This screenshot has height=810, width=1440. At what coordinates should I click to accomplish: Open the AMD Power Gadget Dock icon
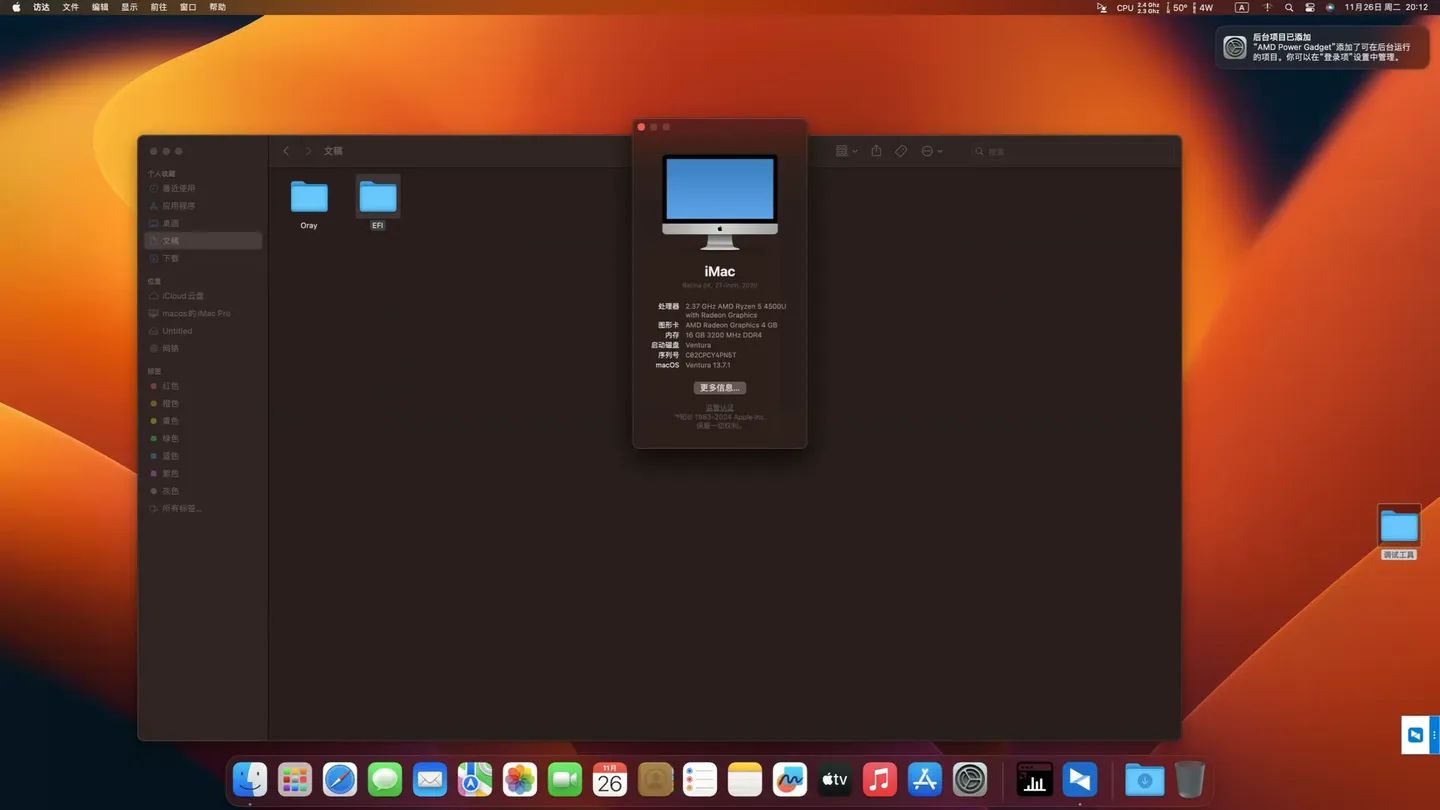pyautogui.click(x=1034, y=779)
